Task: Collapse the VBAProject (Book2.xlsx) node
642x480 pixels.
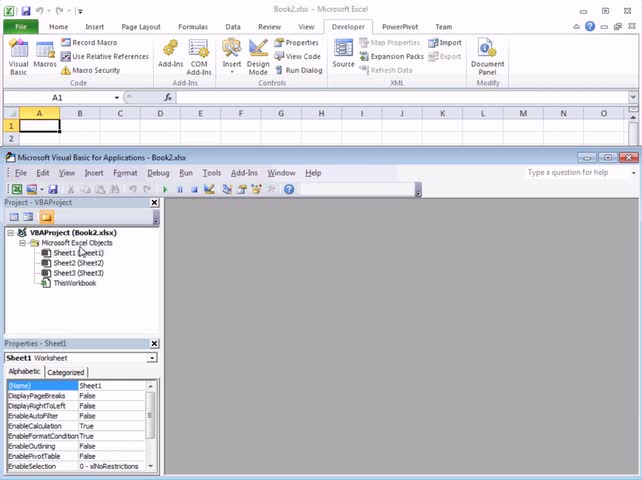Action: pos(11,233)
